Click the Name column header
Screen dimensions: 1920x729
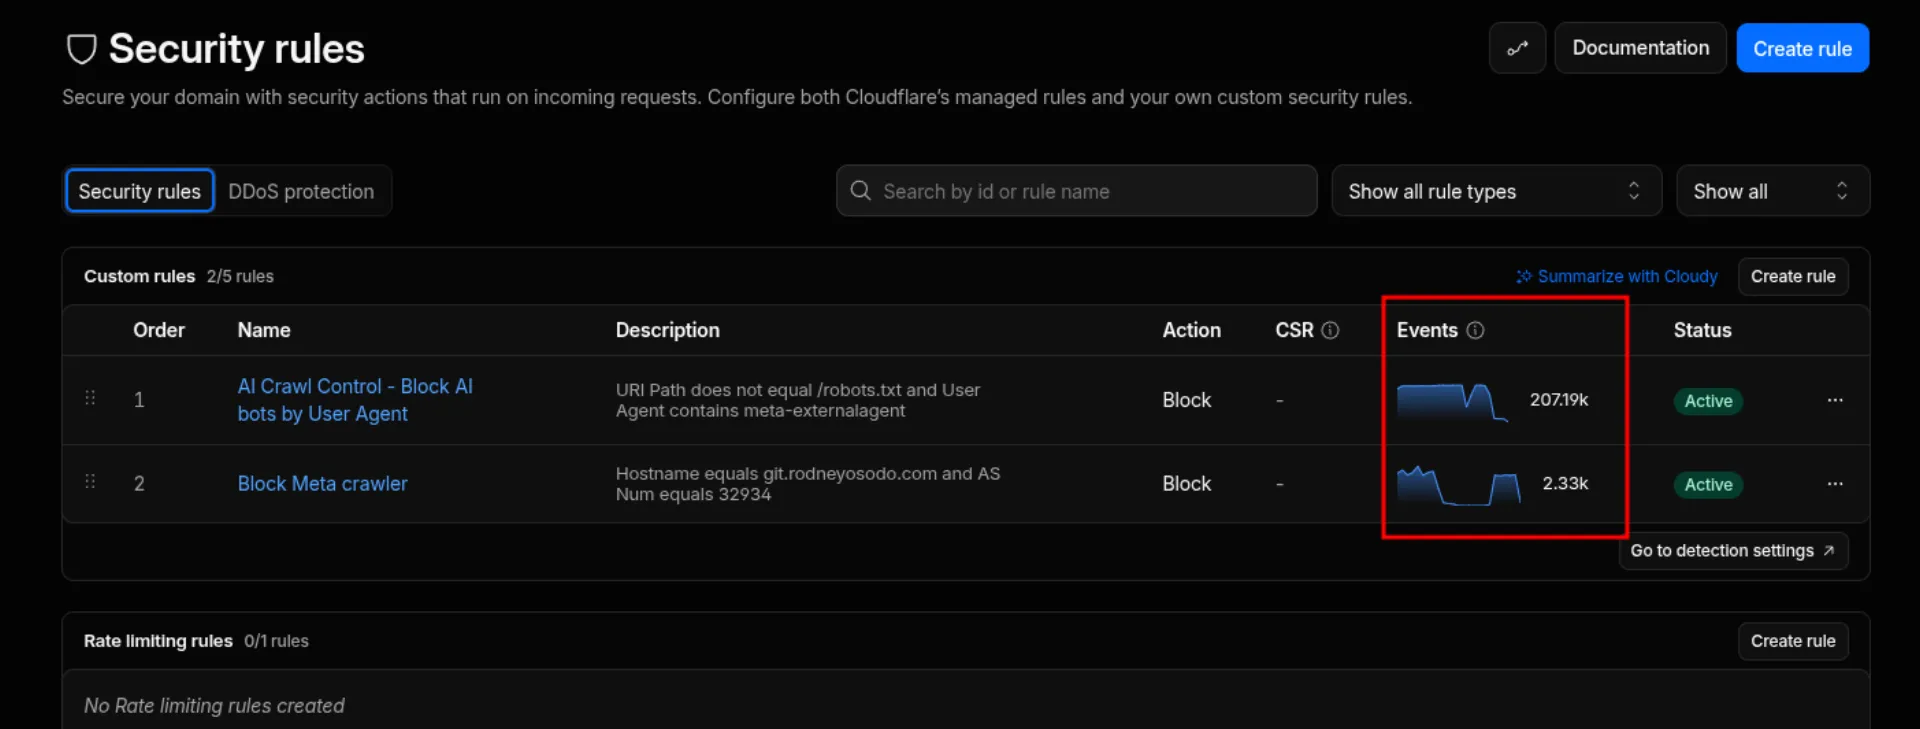tap(264, 330)
